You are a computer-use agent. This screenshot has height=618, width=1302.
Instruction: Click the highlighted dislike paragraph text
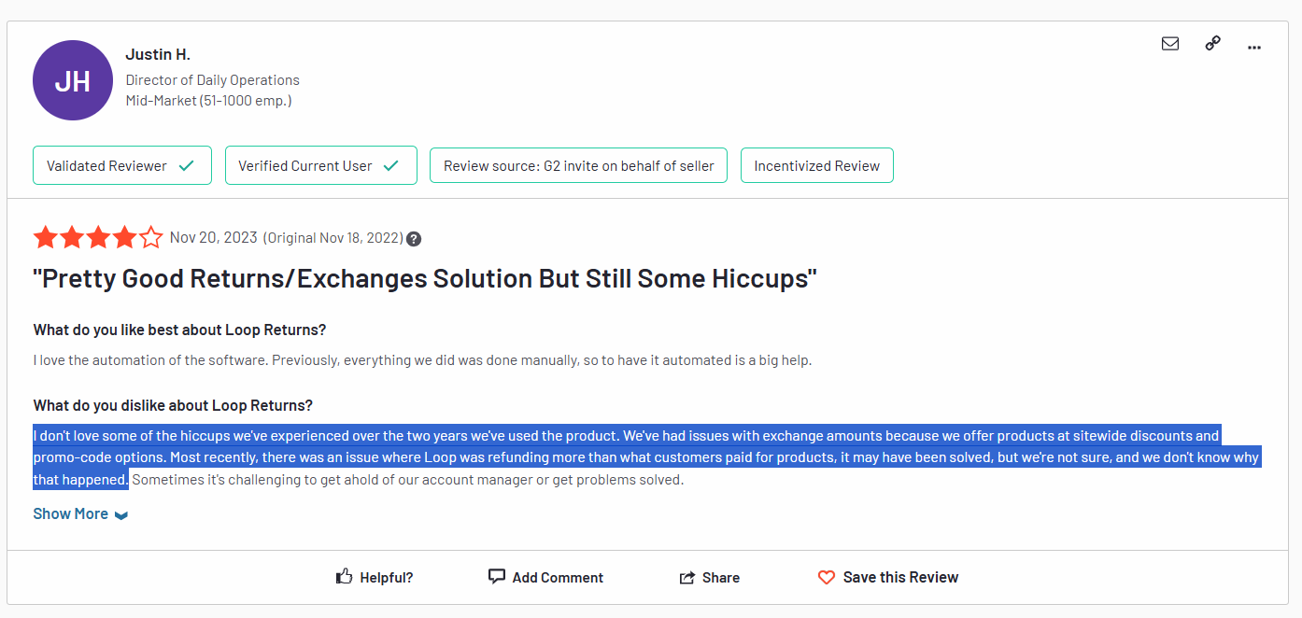(646, 457)
